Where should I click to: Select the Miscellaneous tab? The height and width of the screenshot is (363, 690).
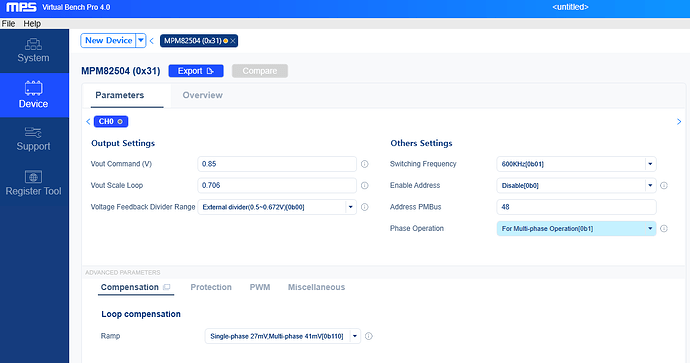(316, 287)
